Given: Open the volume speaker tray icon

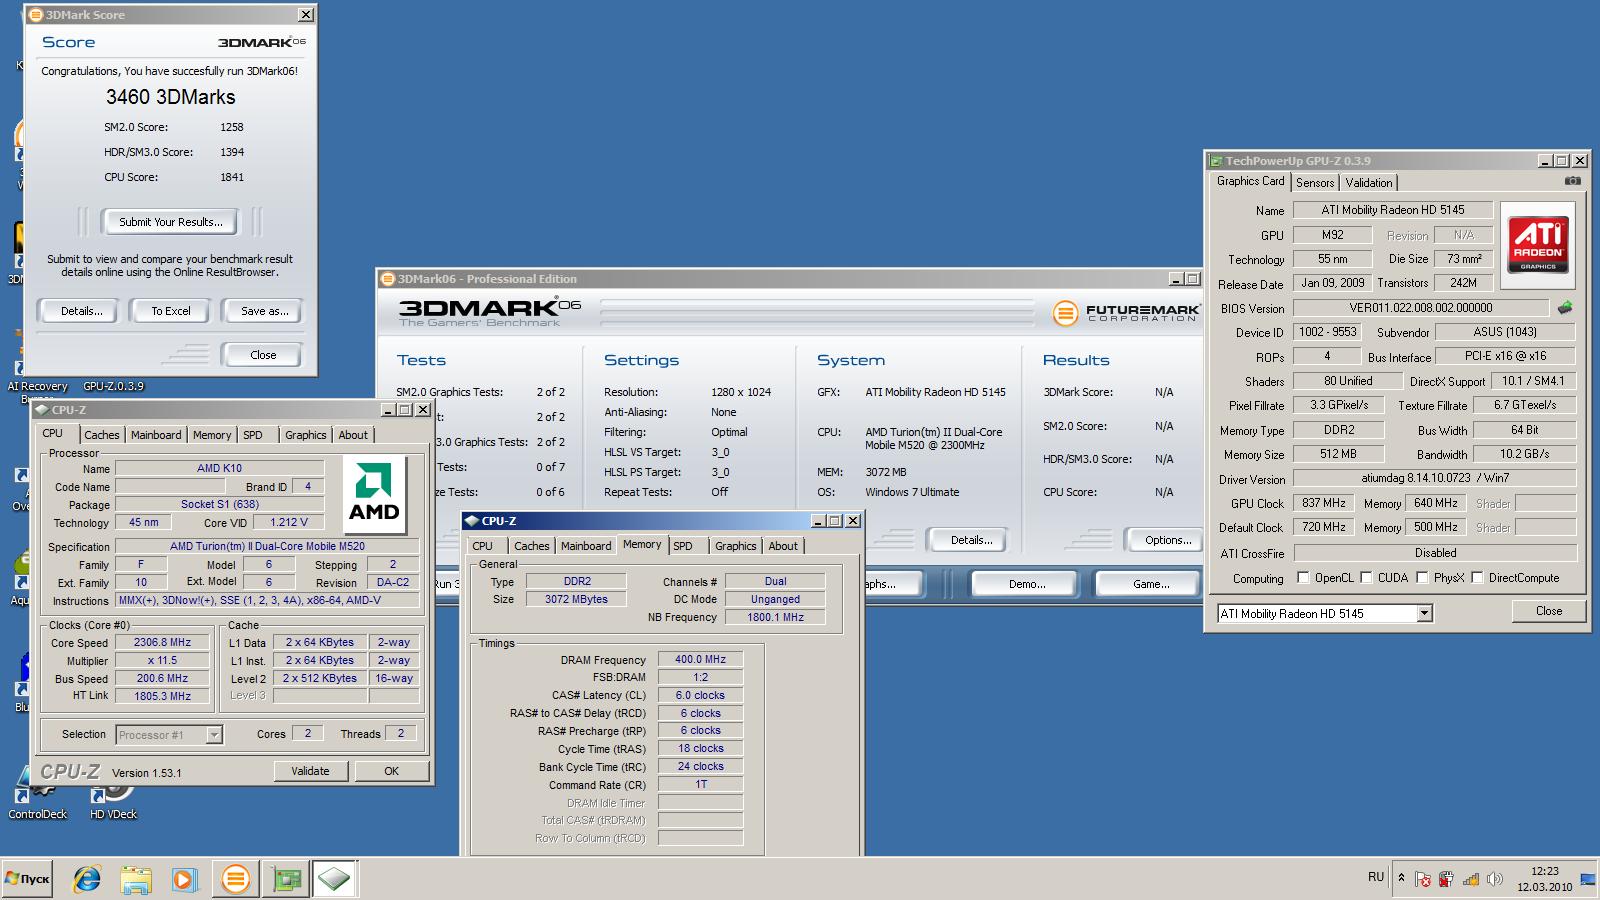Looking at the screenshot, I should coord(1495,879).
